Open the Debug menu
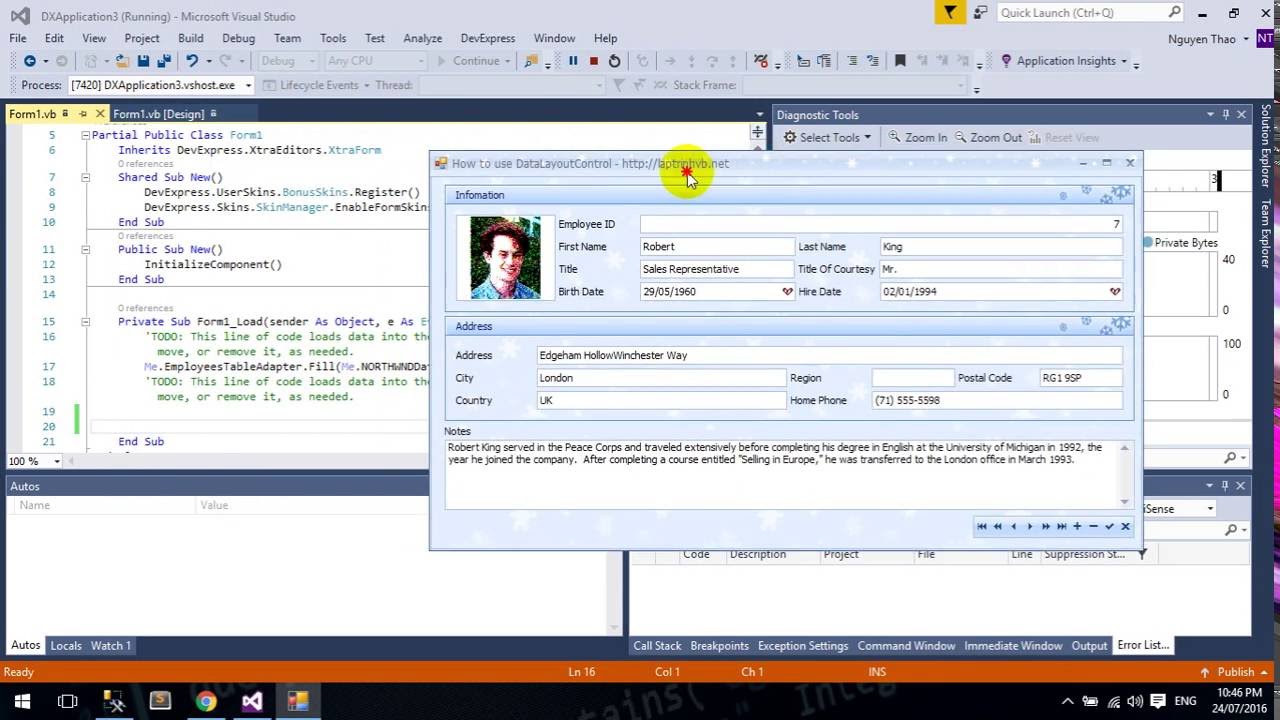 point(238,38)
